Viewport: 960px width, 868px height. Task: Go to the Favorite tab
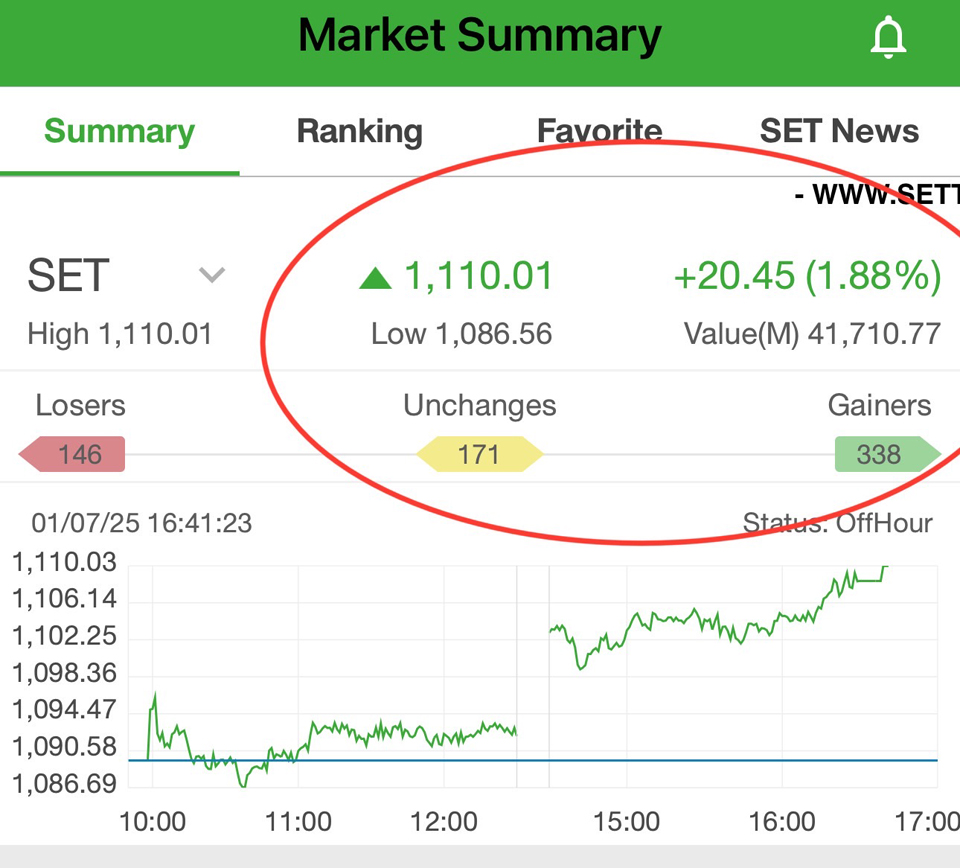coord(599,132)
